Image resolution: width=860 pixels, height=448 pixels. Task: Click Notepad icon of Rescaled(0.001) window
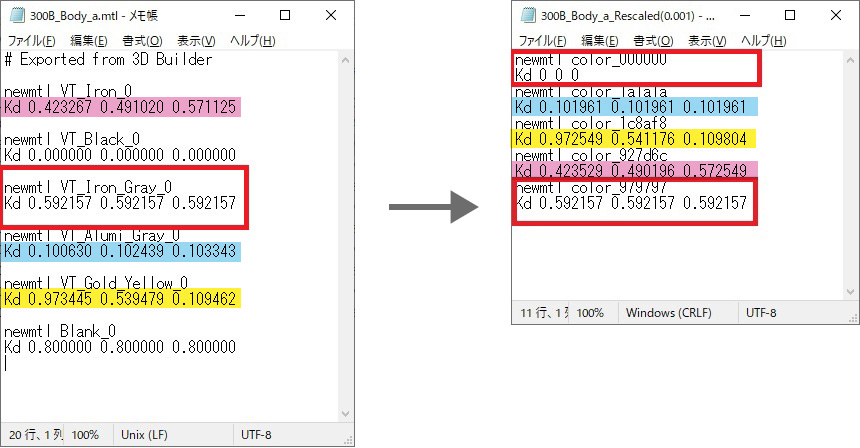[529, 15]
